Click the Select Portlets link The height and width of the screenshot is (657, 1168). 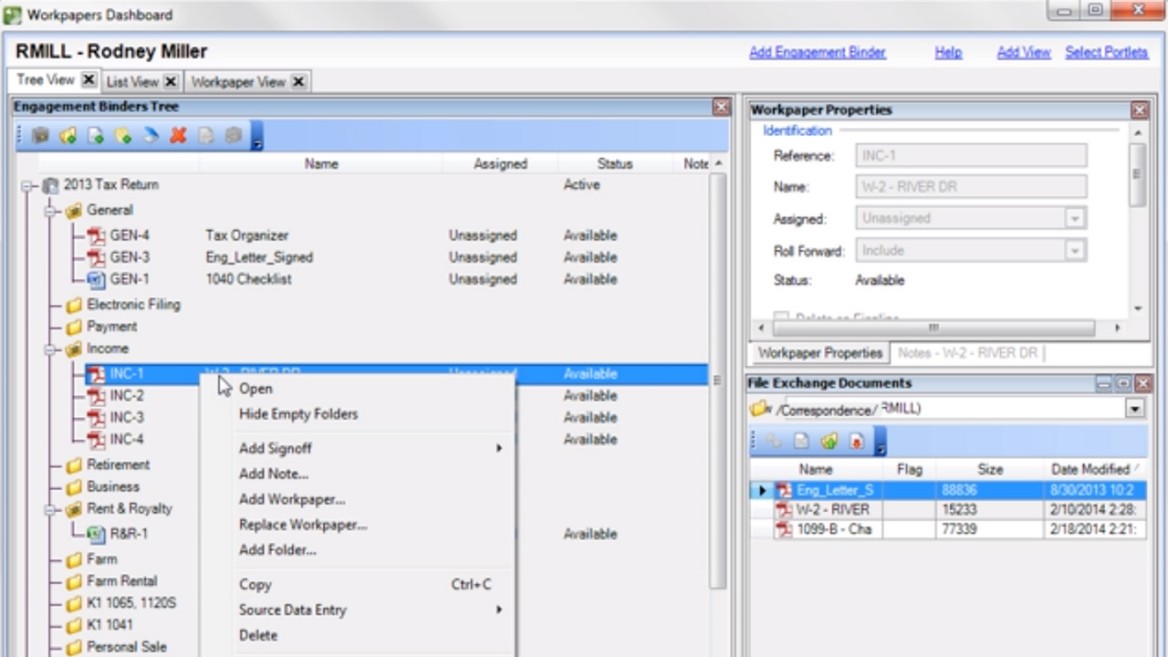point(1106,51)
